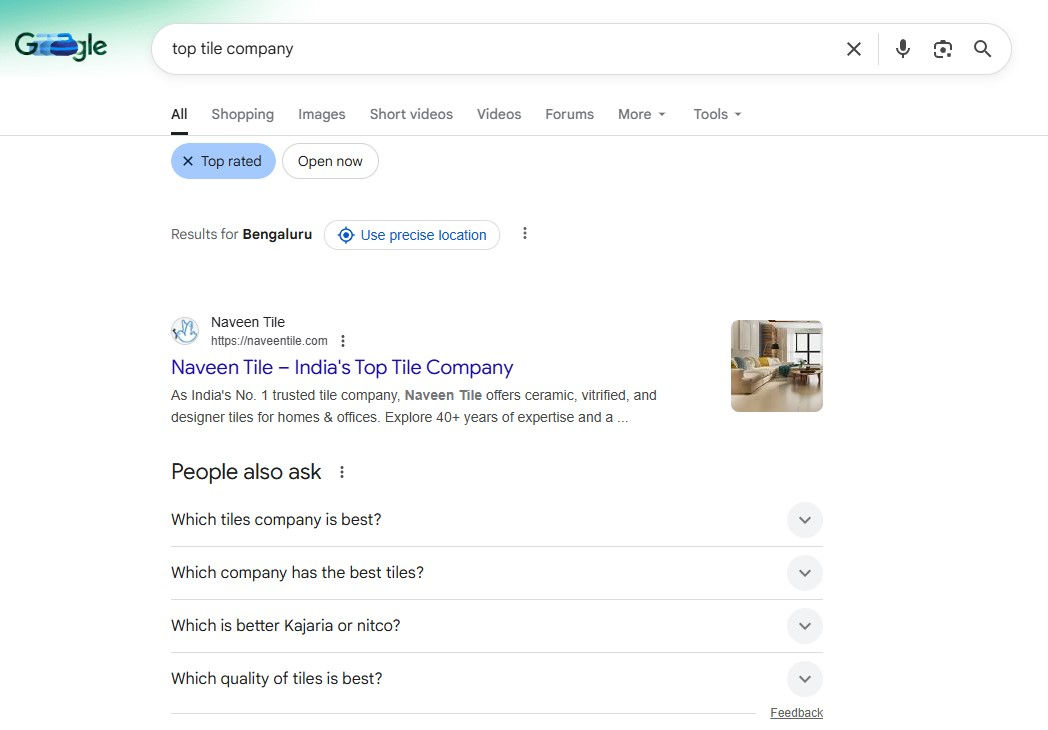Remove the Top rated filter chip
The height and width of the screenshot is (730, 1048).
223,161
